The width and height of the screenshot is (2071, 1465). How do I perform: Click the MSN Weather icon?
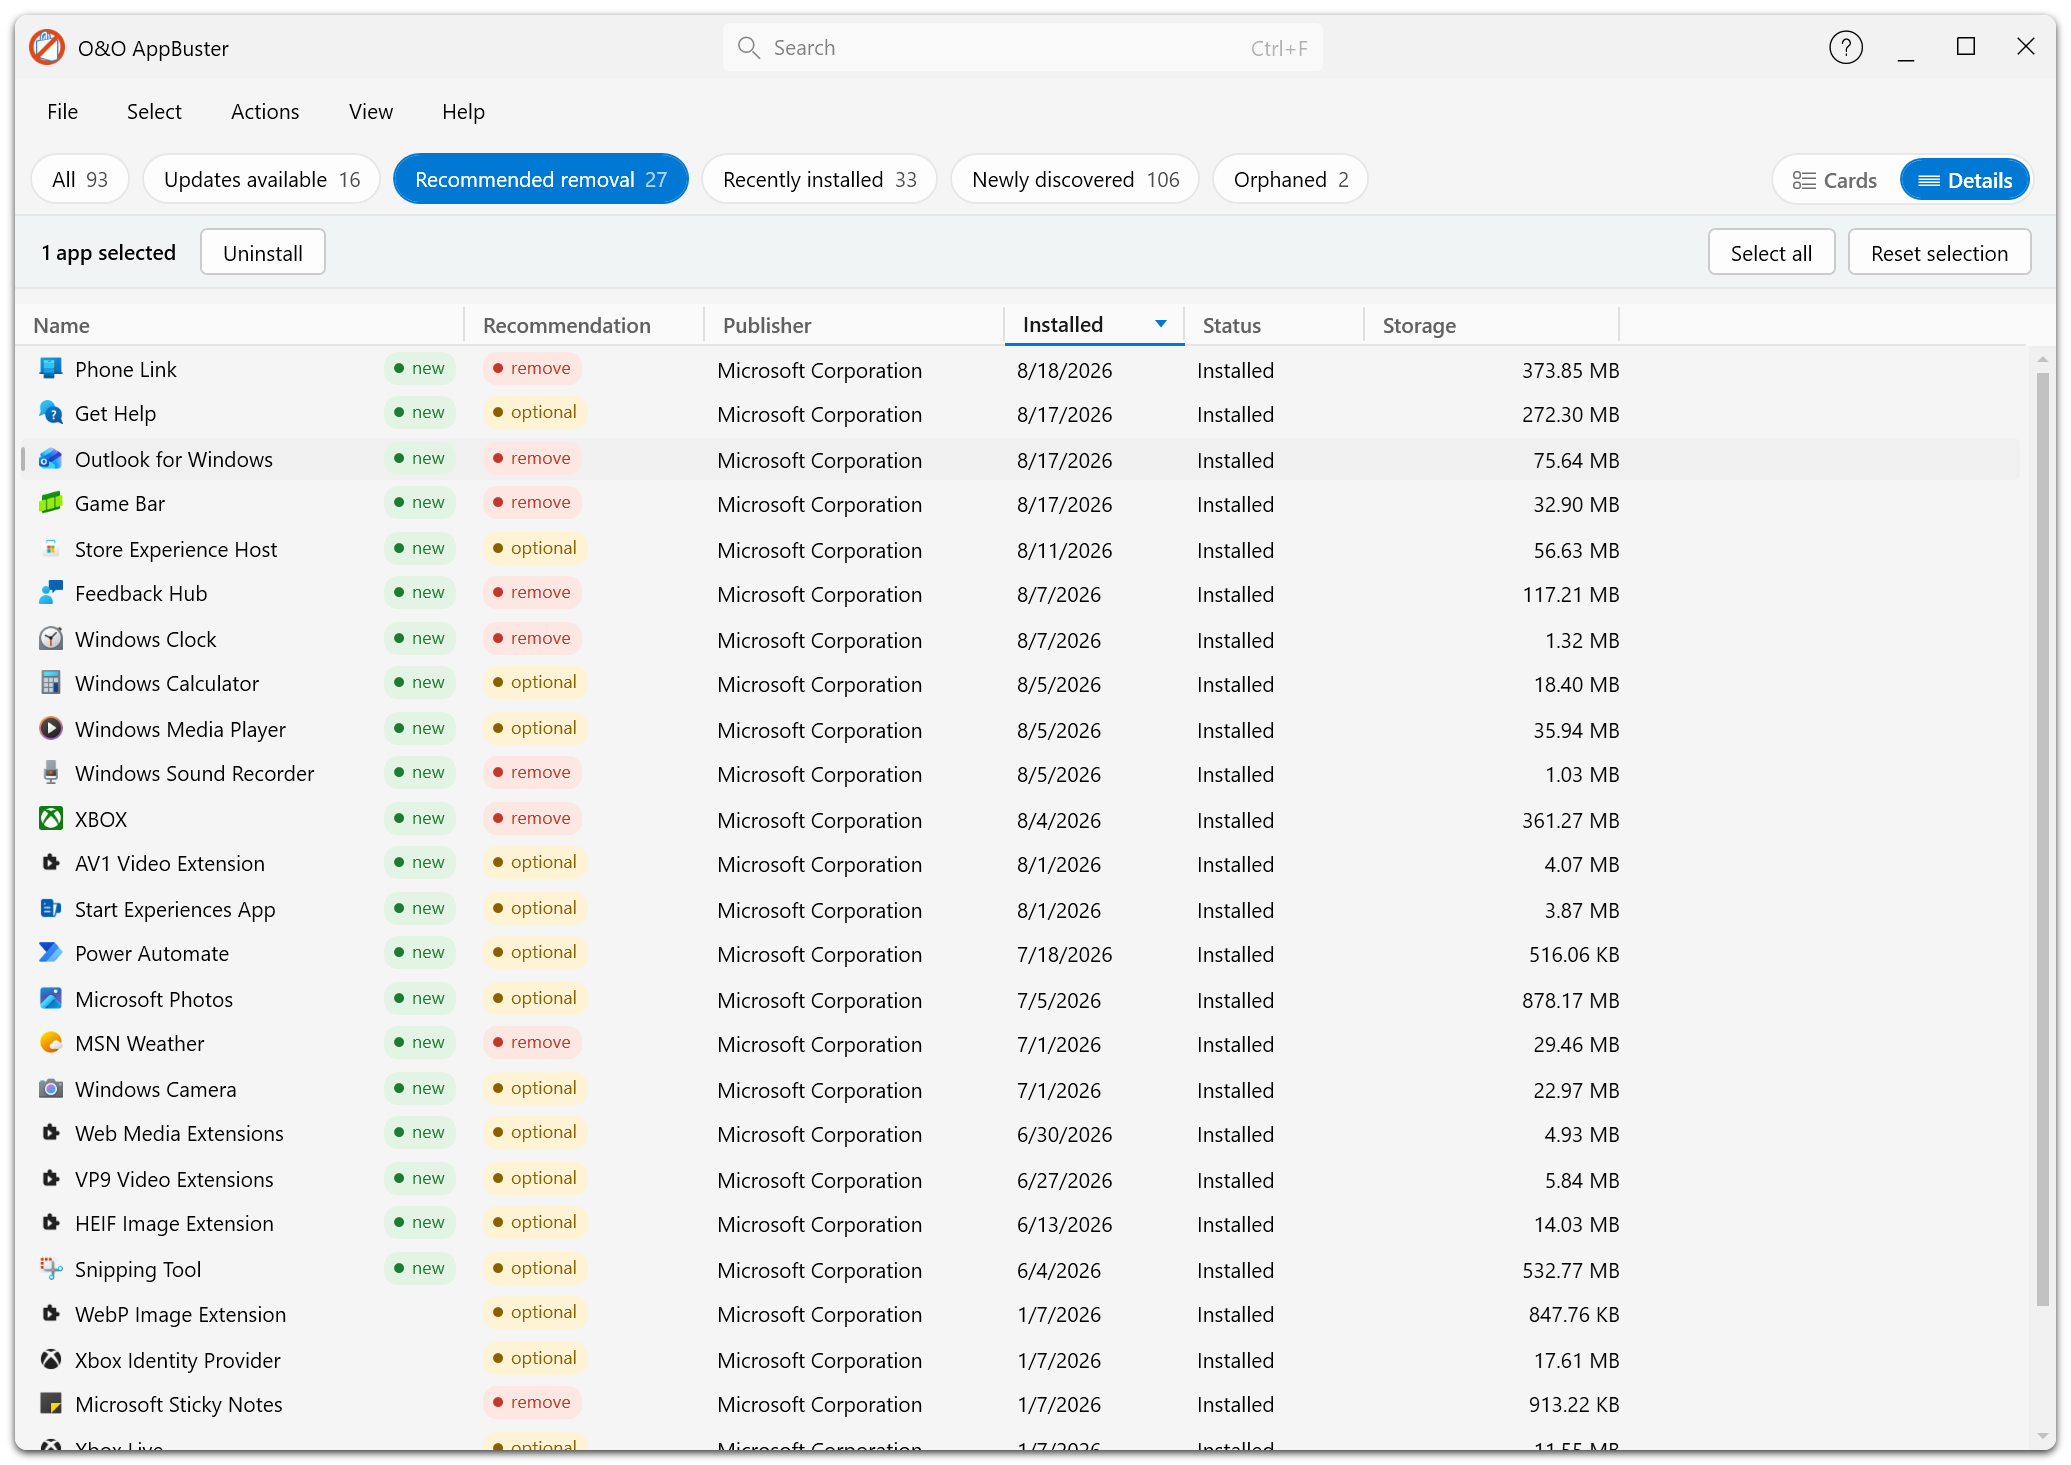point(50,1043)
